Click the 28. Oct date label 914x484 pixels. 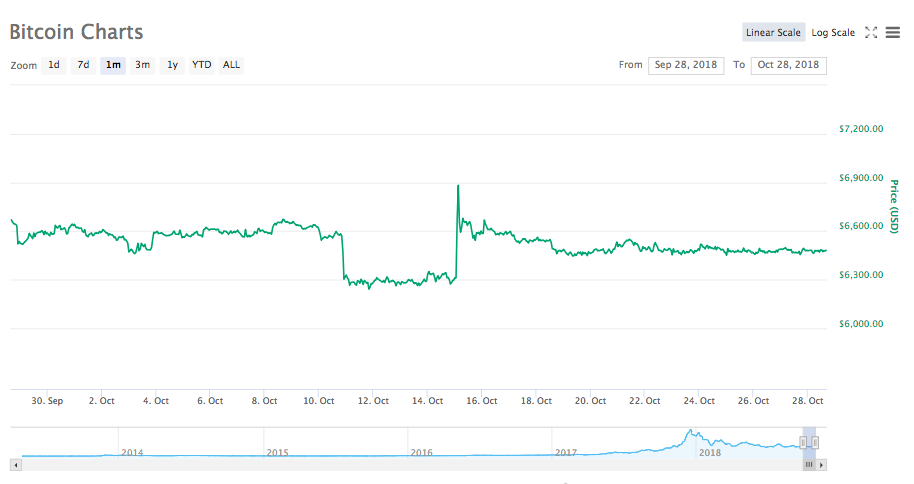pos(807,401)
